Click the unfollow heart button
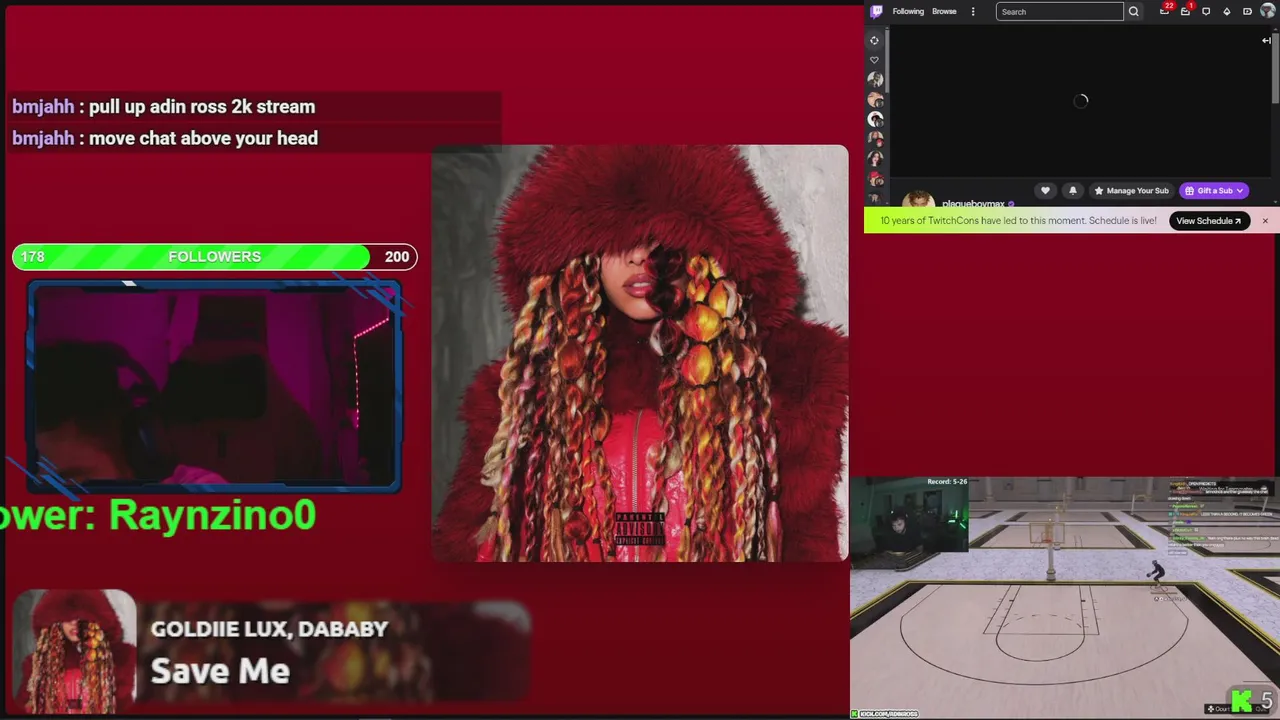The image size is (1280, 720). [x=1045, y=190]
